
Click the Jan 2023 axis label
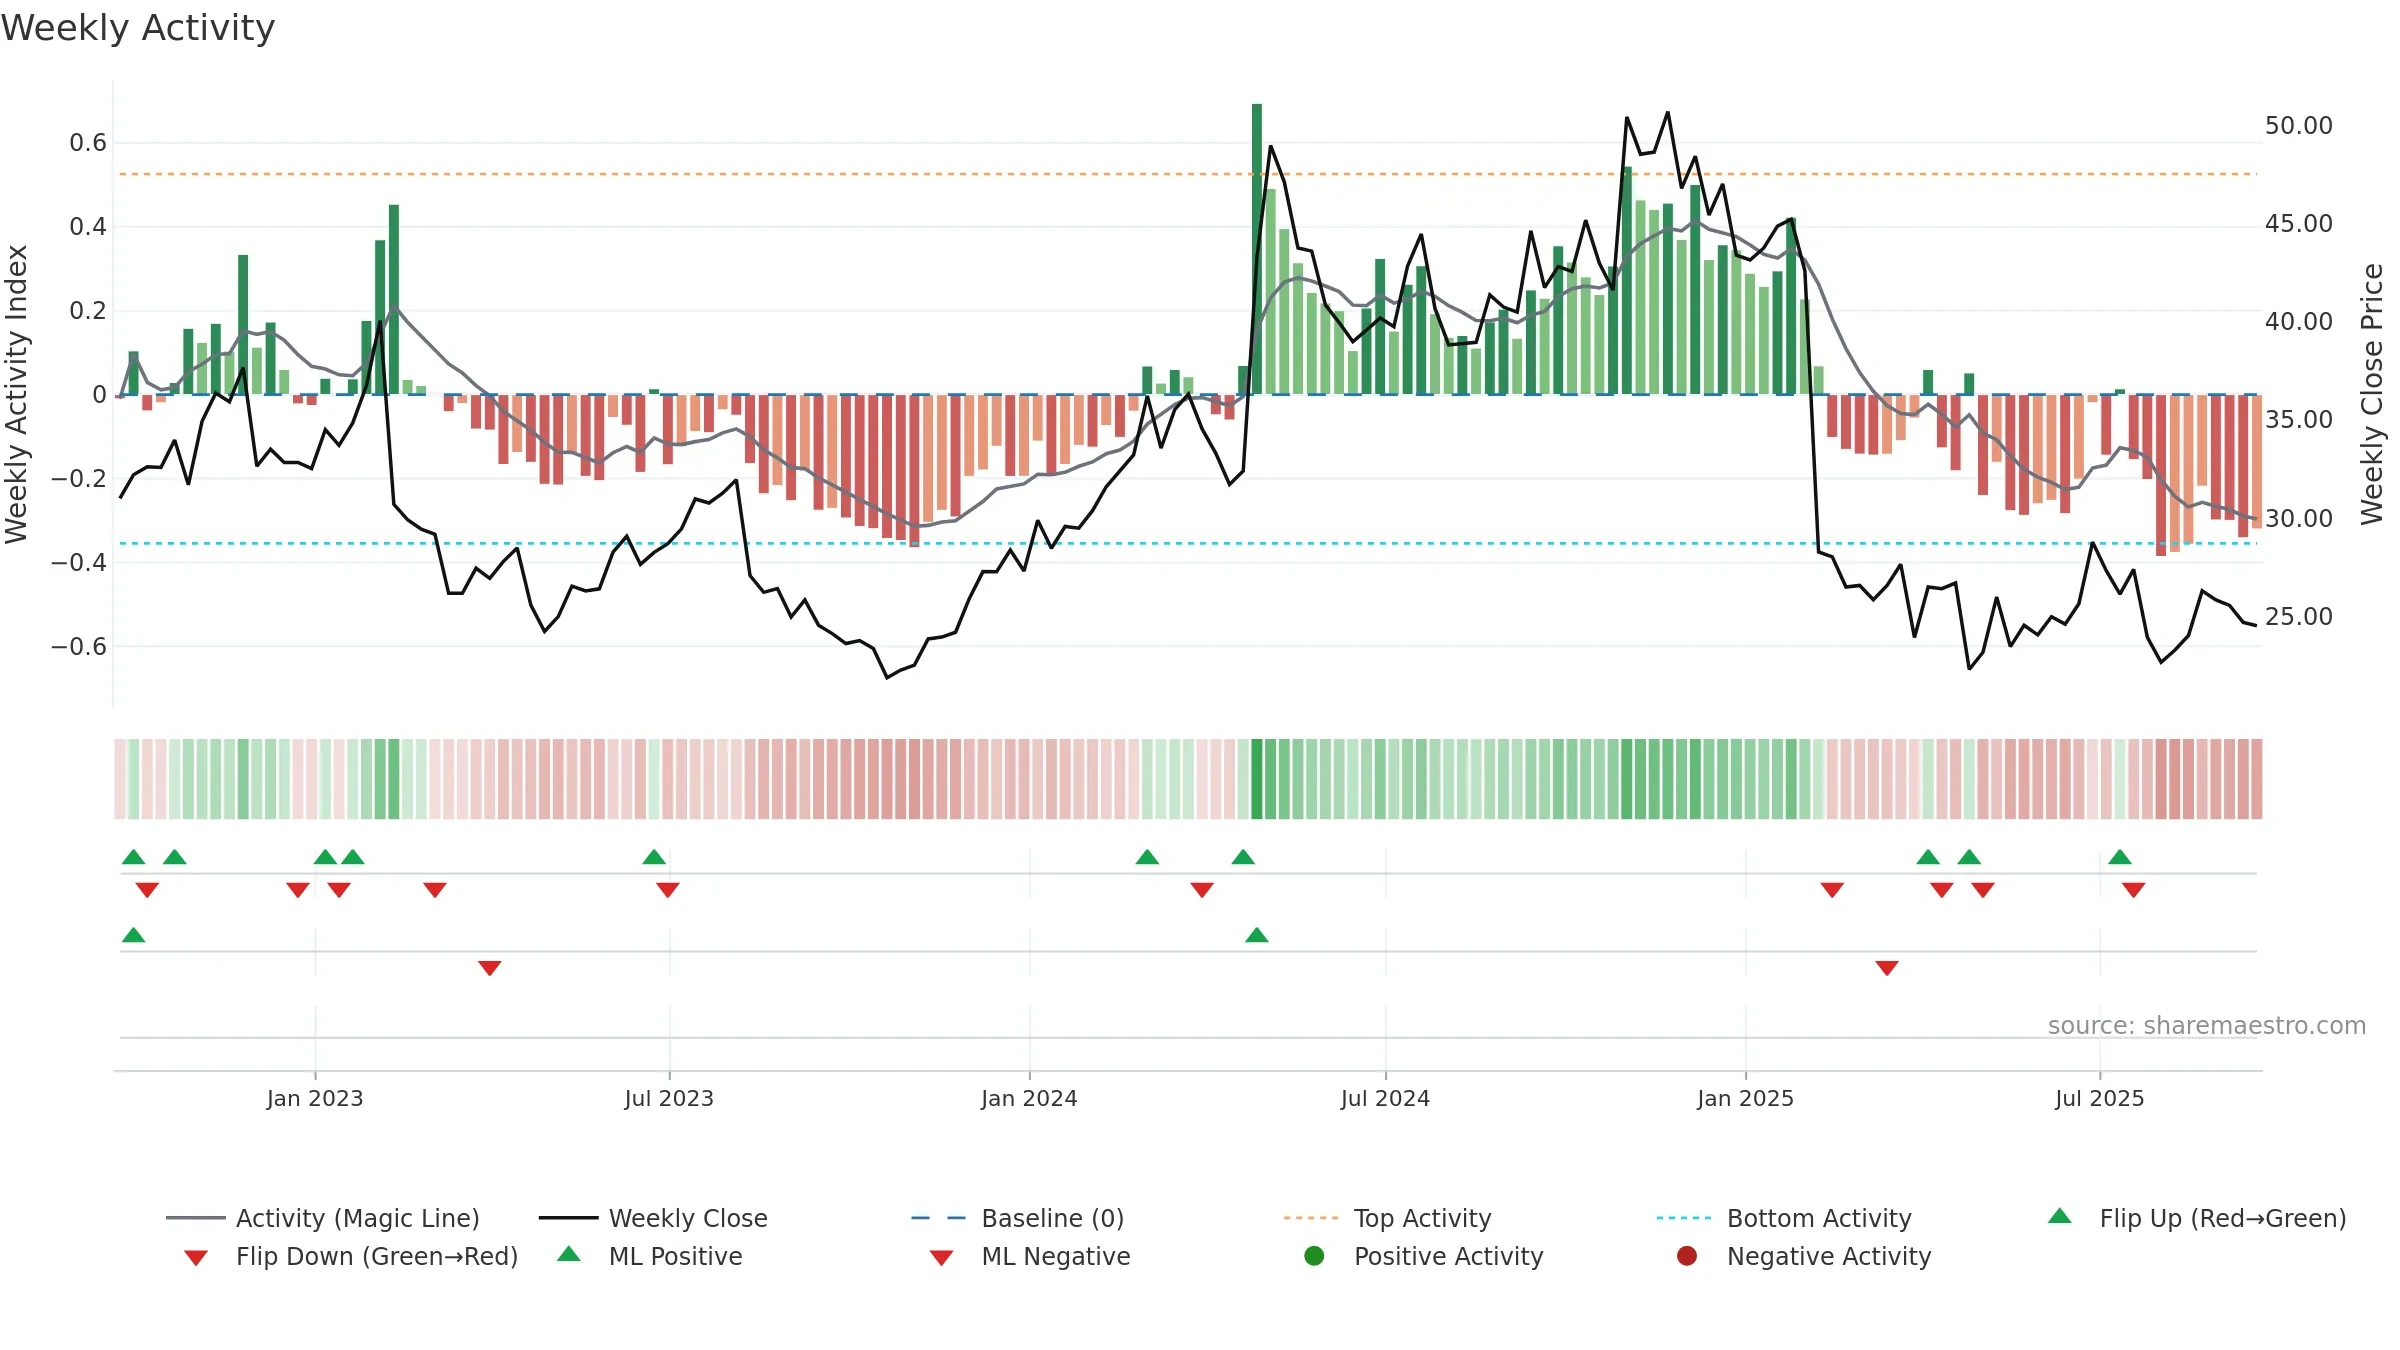click(315, 1098)
